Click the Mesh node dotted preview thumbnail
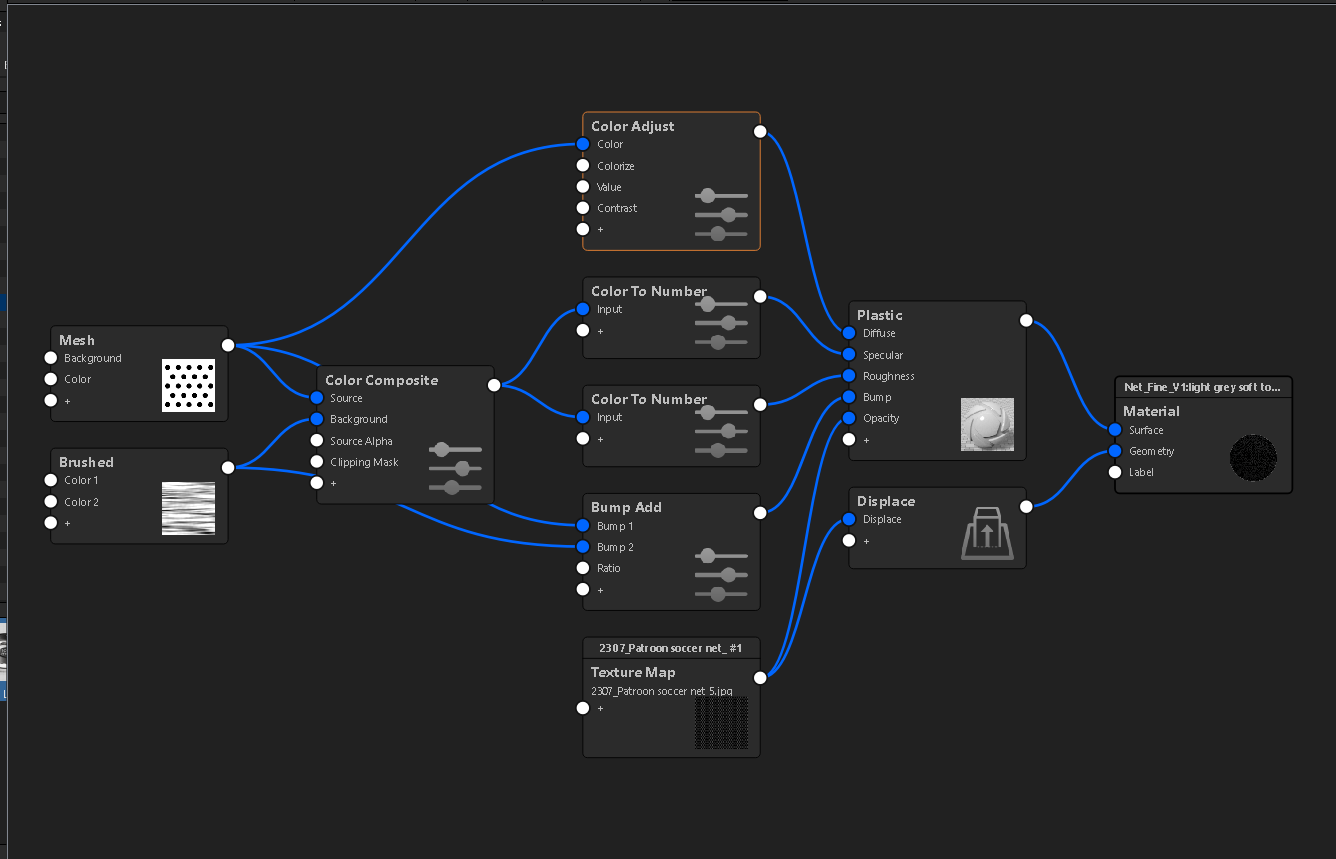 point(188,386)
